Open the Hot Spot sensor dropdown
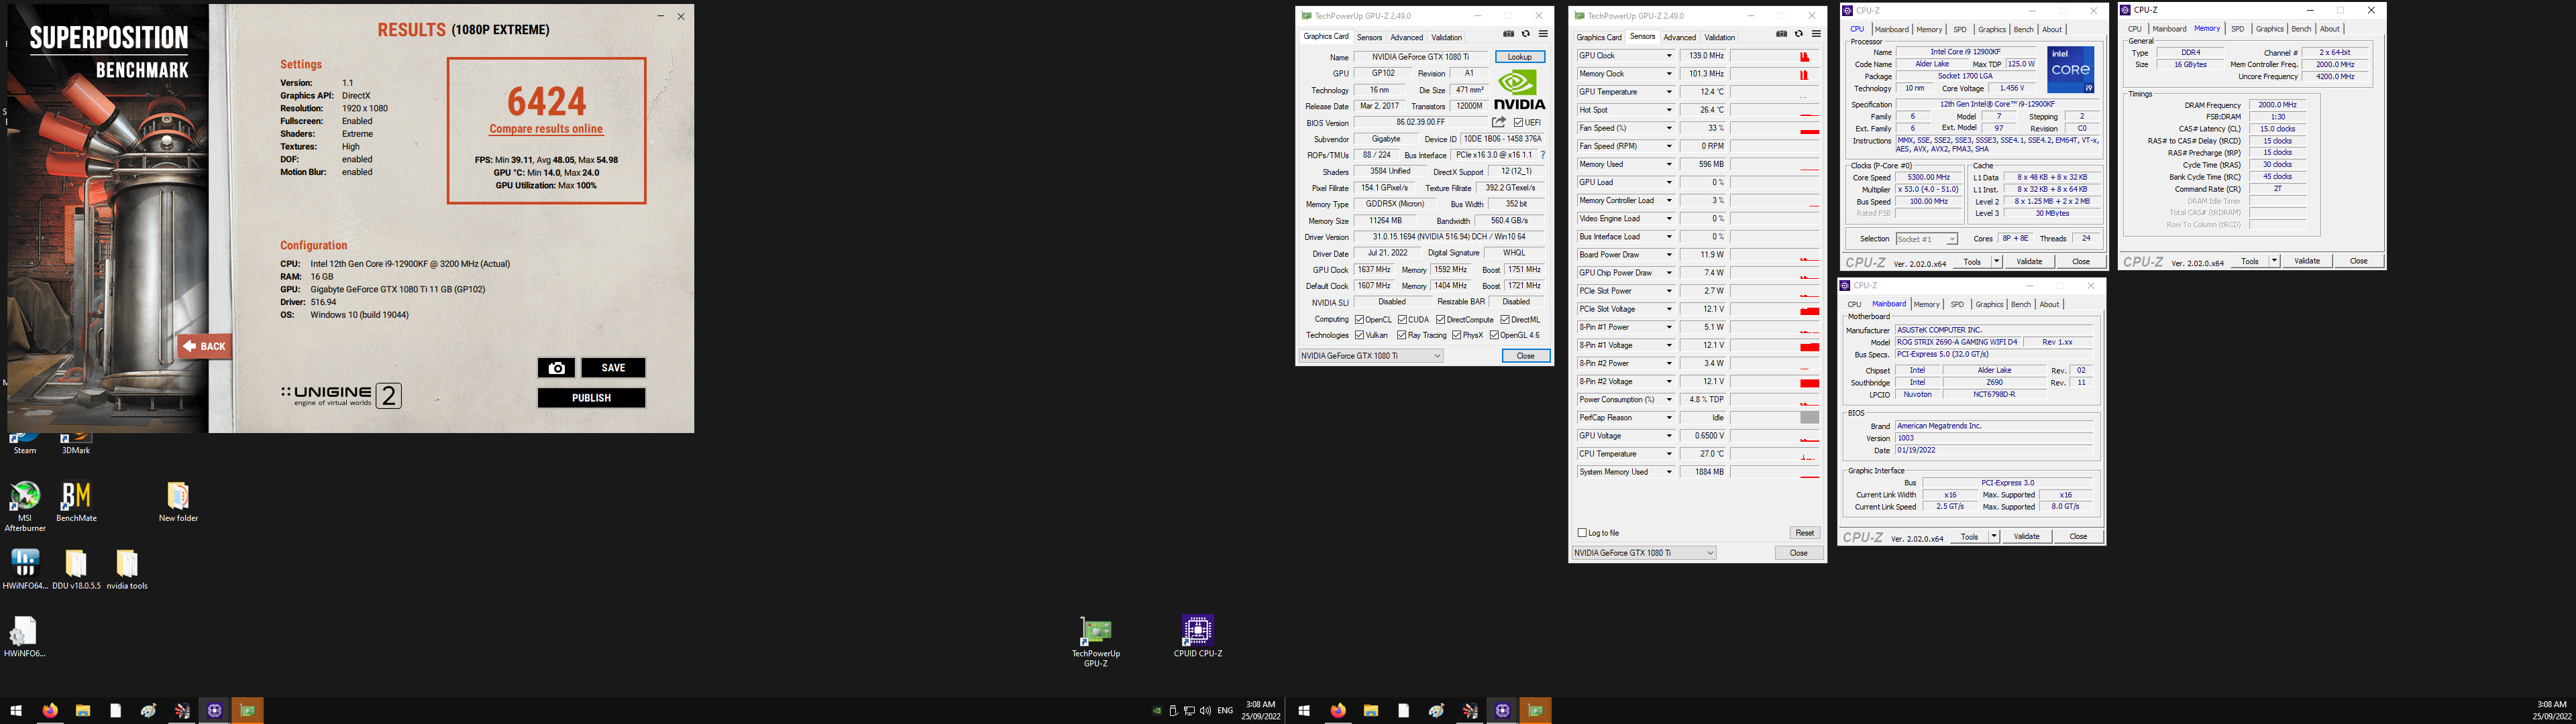The height and width of the screenshot is (724, 2576). point(1668,110)
